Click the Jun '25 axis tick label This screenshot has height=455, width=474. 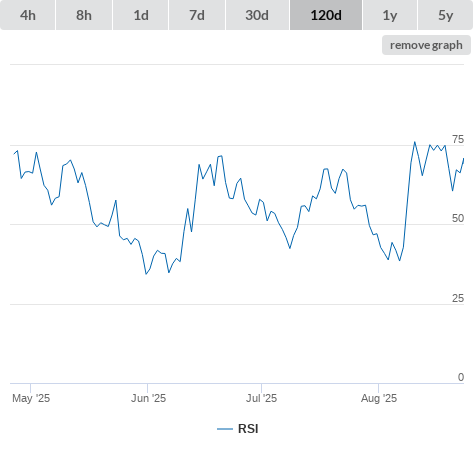tap(148, 398)
